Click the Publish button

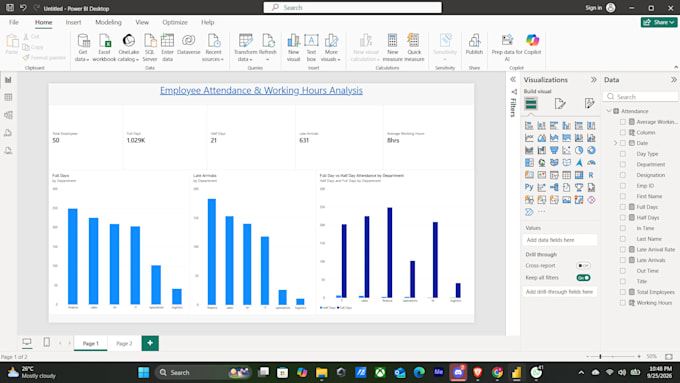(474, 45)
